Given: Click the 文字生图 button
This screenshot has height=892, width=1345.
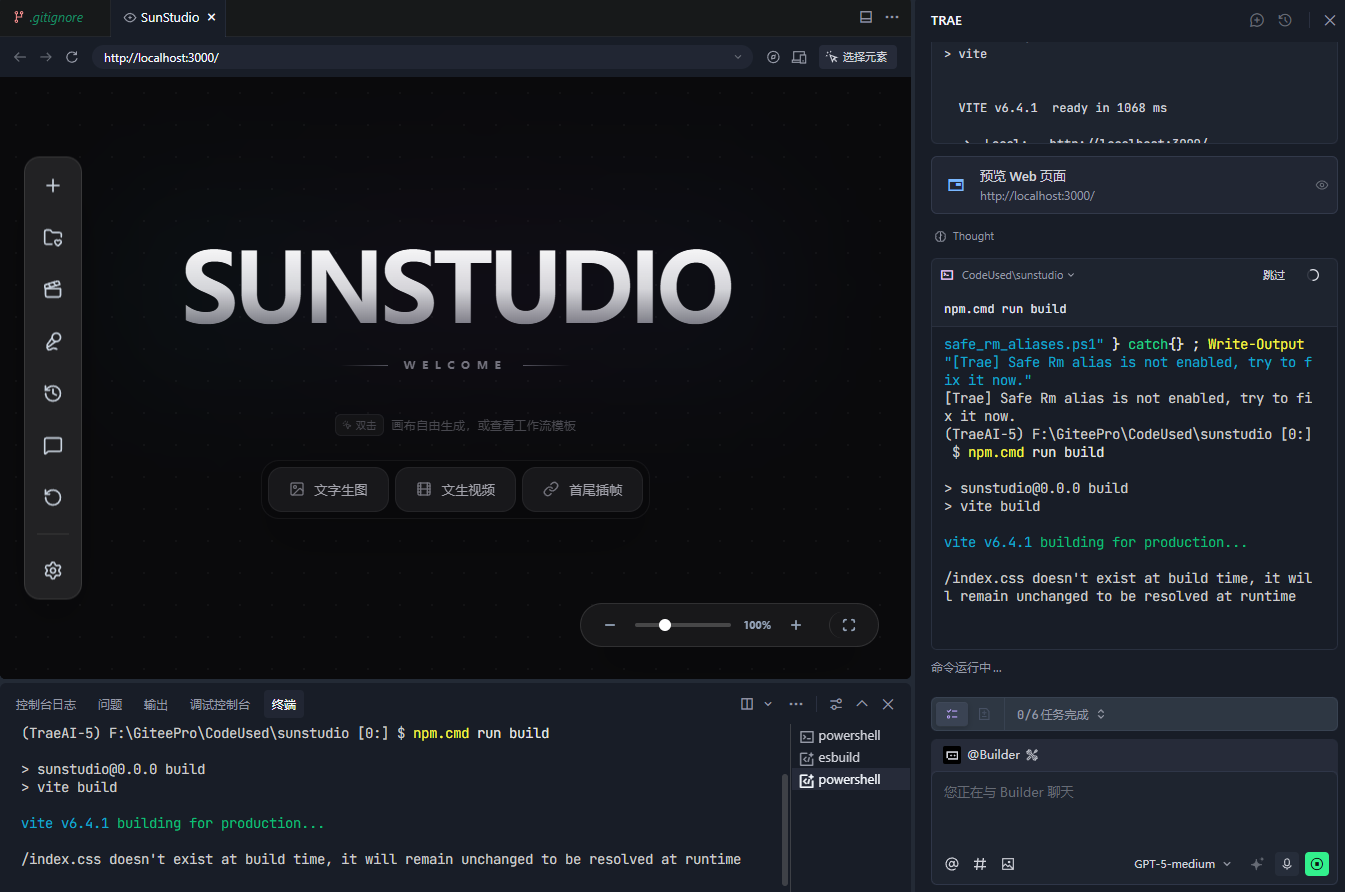Looking at the screenshot, I should coord(328,490).
